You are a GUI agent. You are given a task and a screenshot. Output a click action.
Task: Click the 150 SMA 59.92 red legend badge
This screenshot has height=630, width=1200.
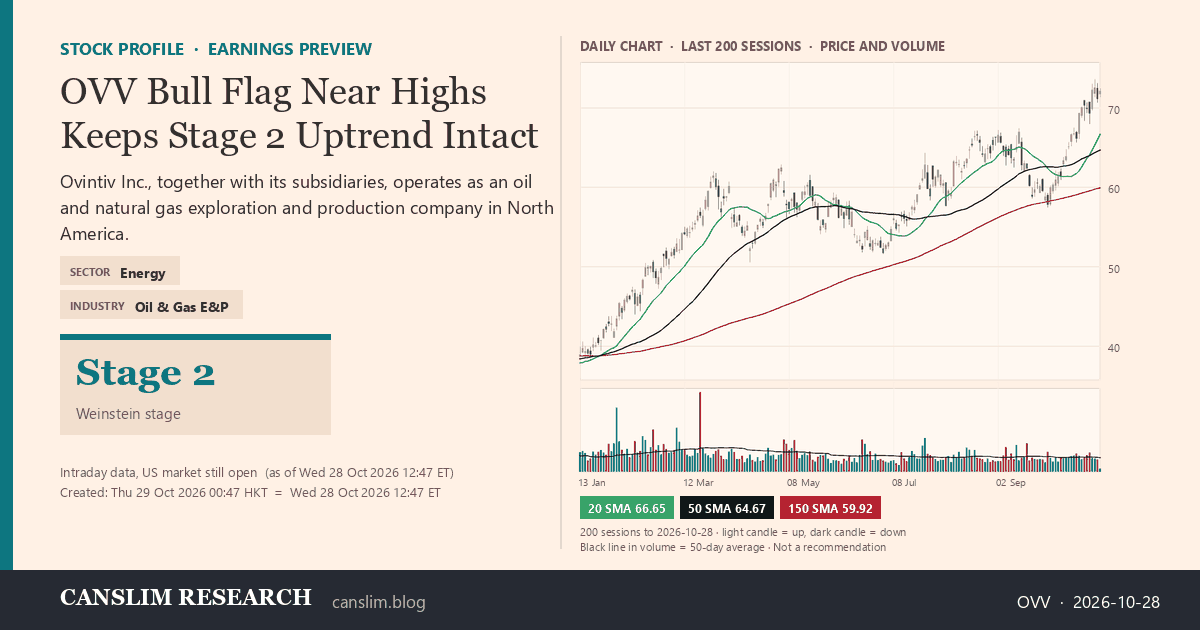pyautogui.click(x=829, y=508)
